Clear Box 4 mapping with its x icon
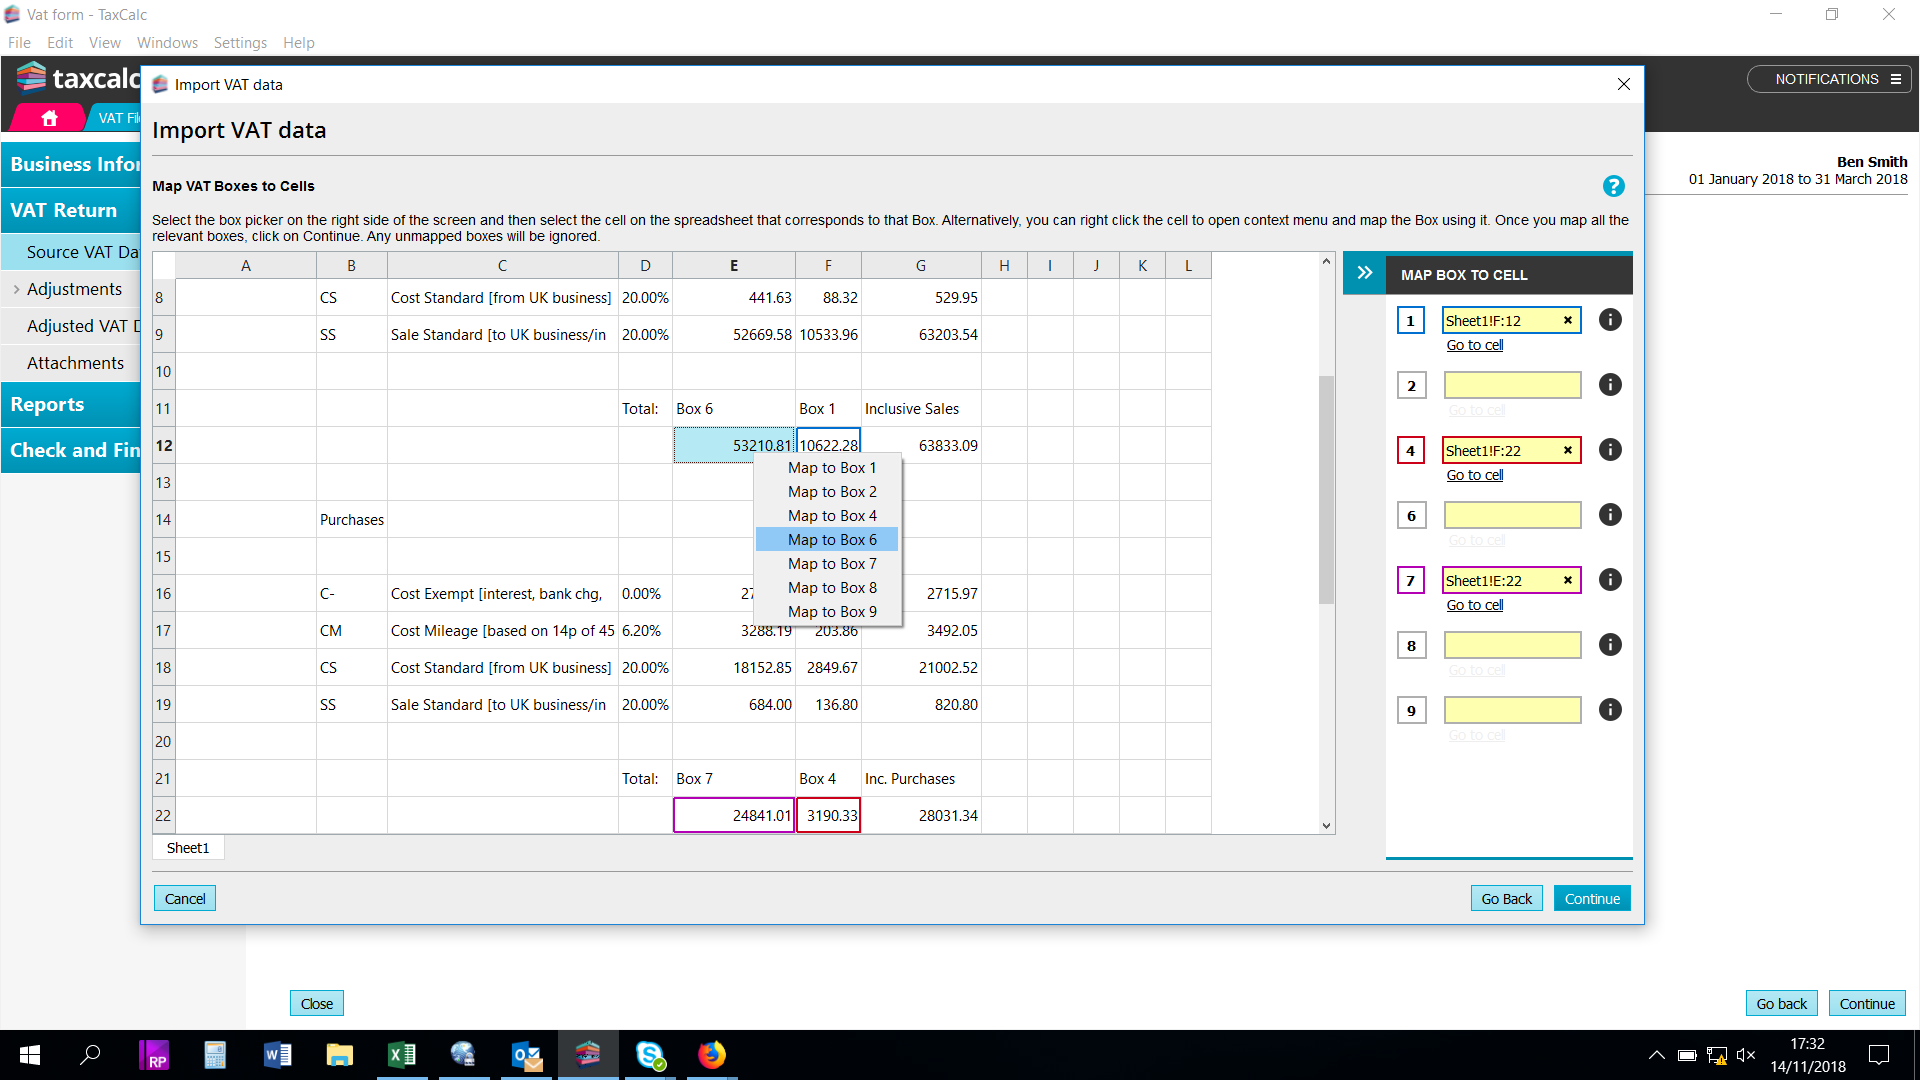The height and width of the screenshot is (1080, 1920). click(x=1568, y=450)
